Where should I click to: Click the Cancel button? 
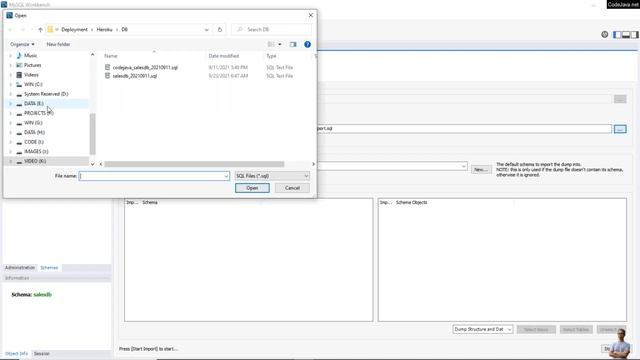[x=292, y=188]
